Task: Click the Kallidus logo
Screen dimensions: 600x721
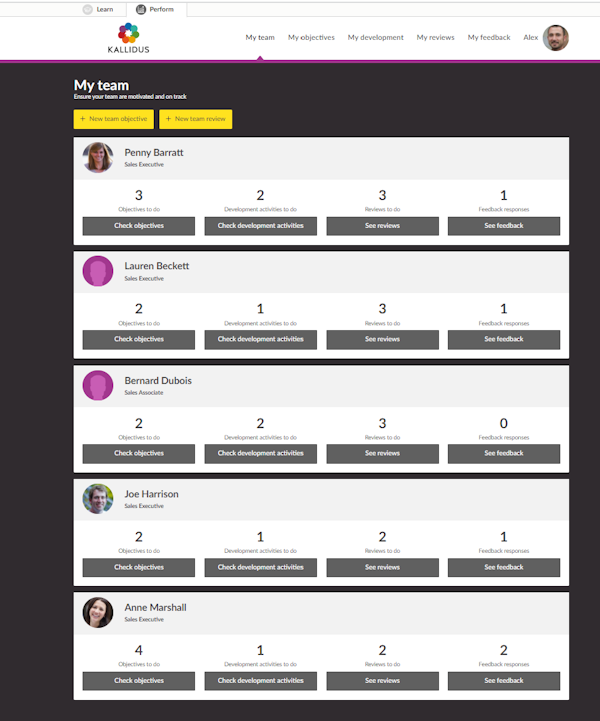Action: (128, 38)
